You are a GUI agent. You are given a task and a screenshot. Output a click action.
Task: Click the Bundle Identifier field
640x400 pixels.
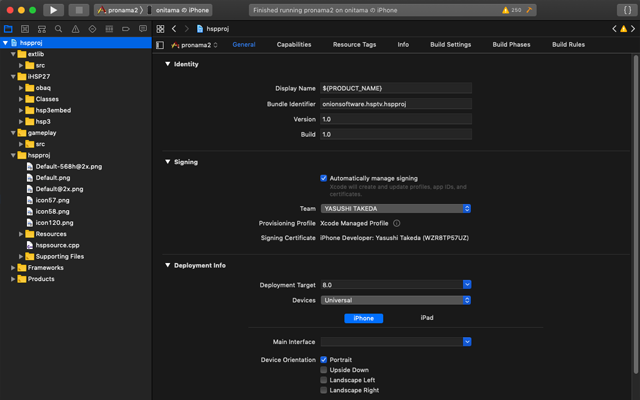(396, 104)
